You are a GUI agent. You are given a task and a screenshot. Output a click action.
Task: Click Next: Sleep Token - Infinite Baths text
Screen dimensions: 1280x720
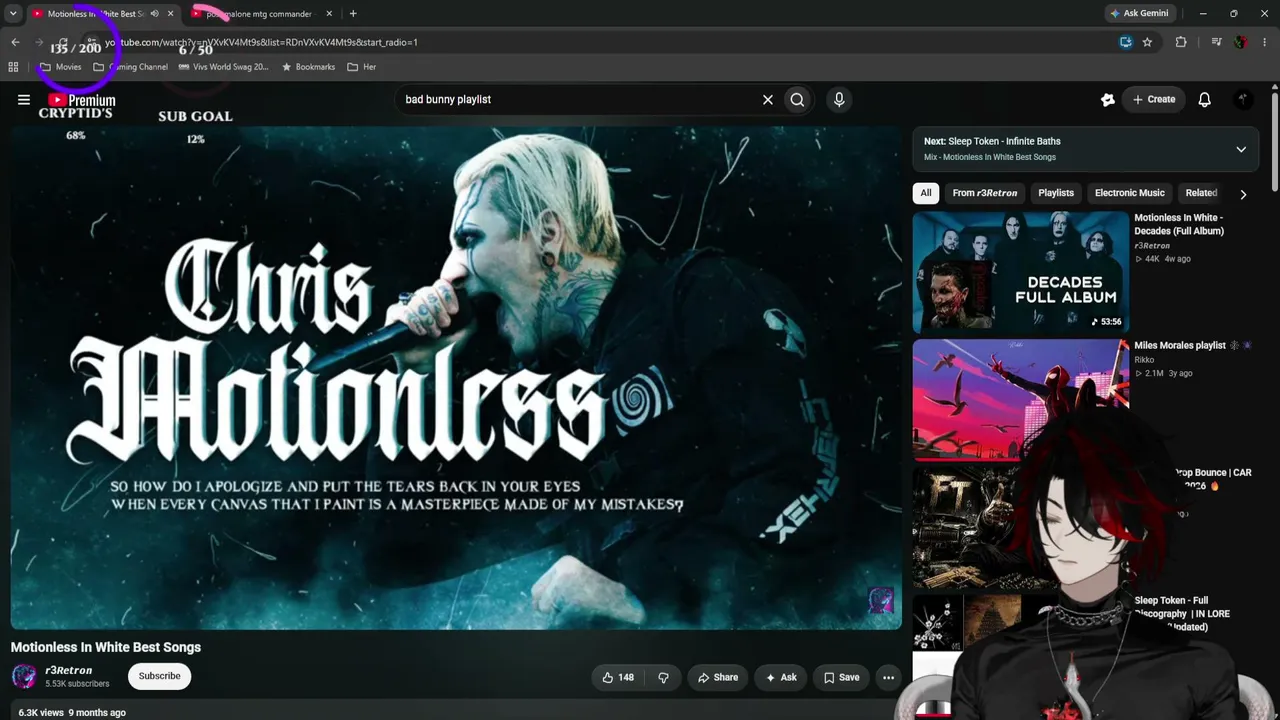pyautogui.click(x=992, y=141)
